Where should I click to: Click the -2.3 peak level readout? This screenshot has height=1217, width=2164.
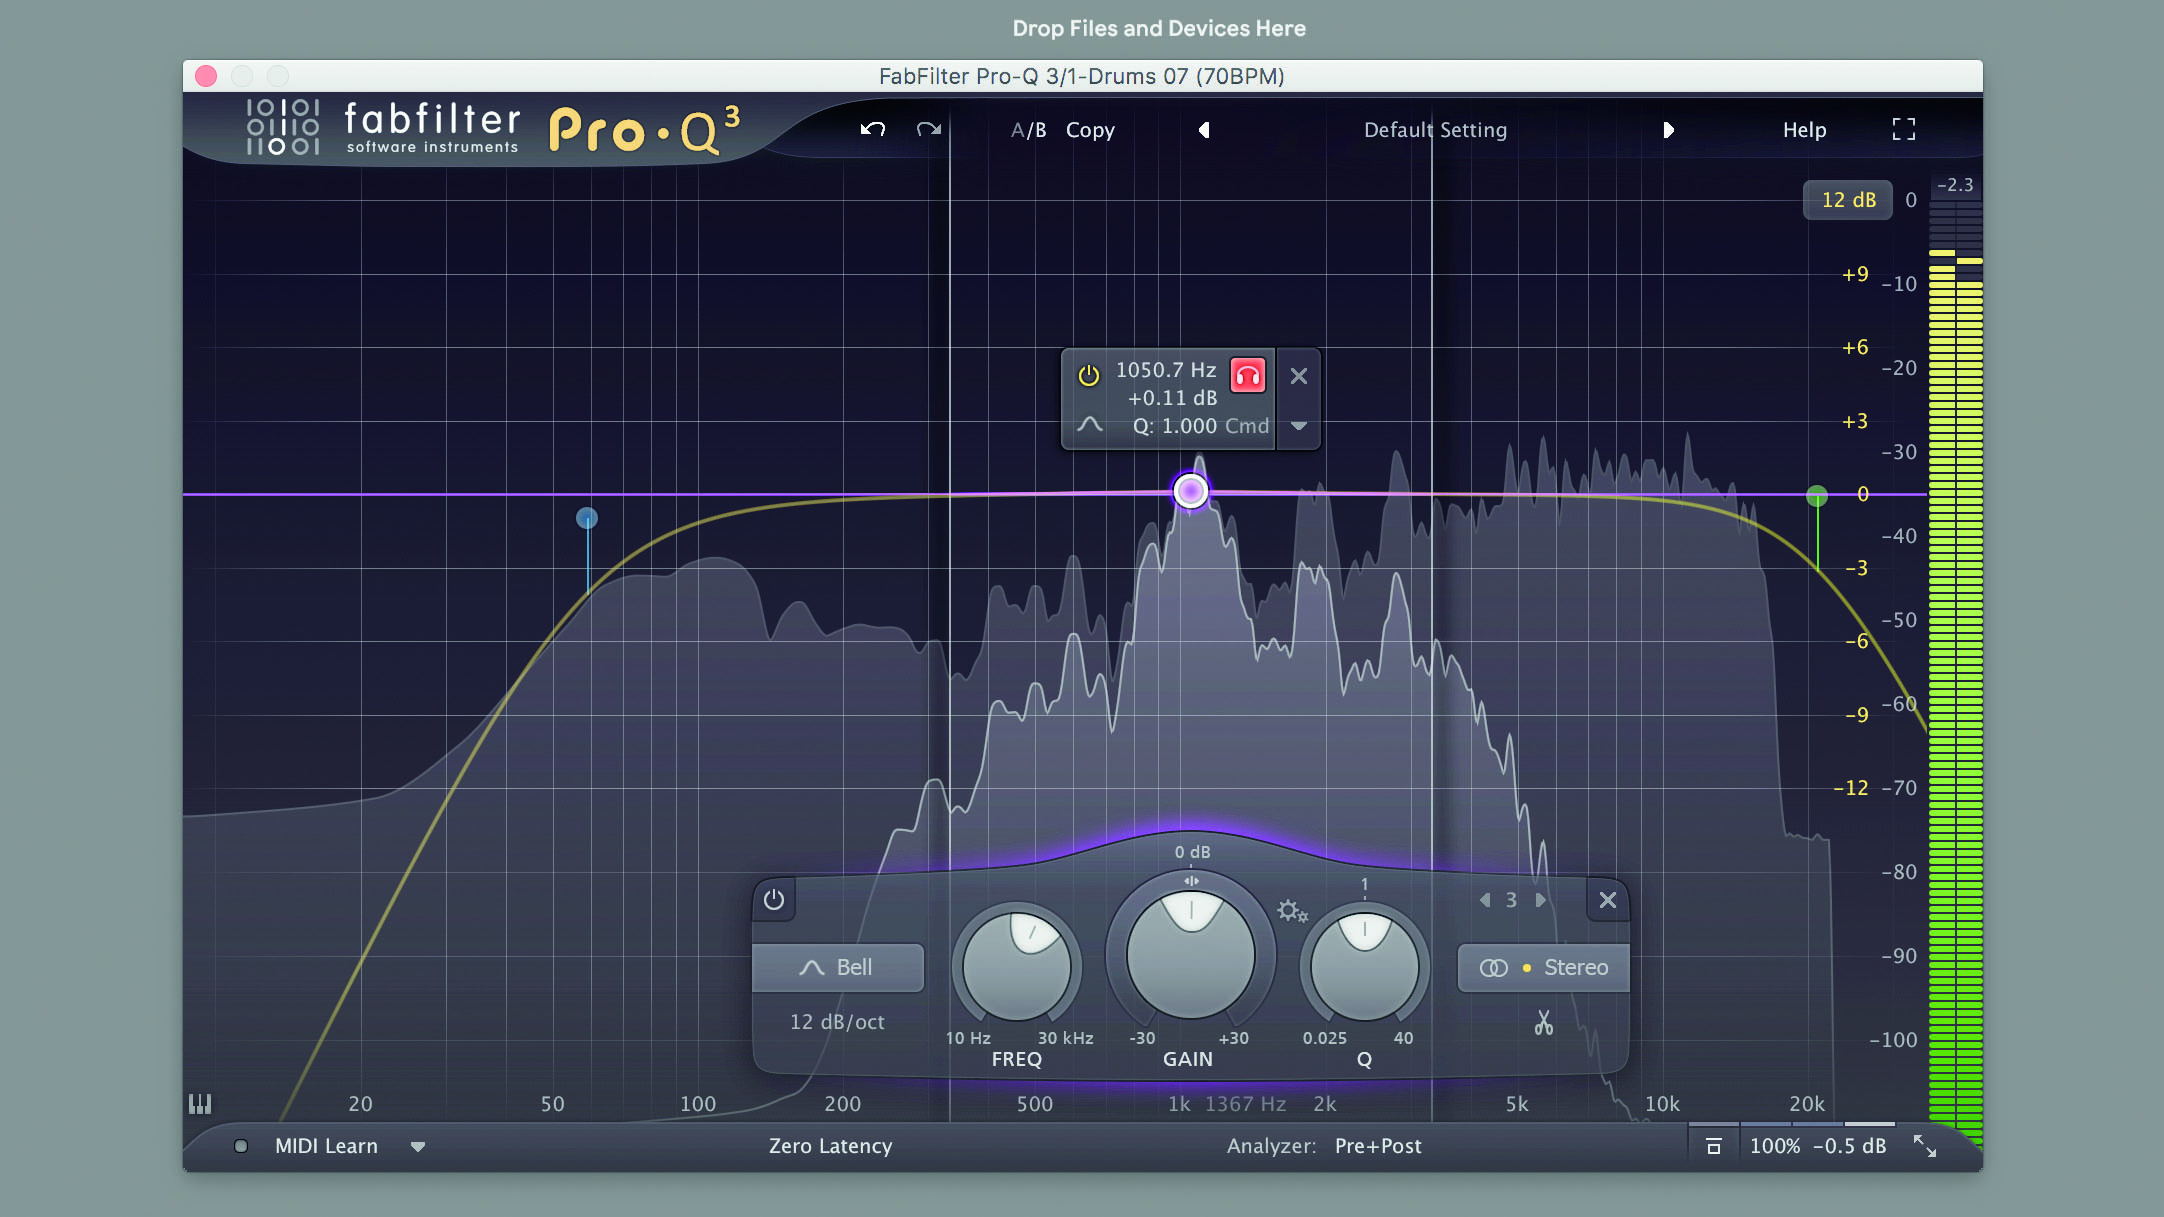[1955, 185]
